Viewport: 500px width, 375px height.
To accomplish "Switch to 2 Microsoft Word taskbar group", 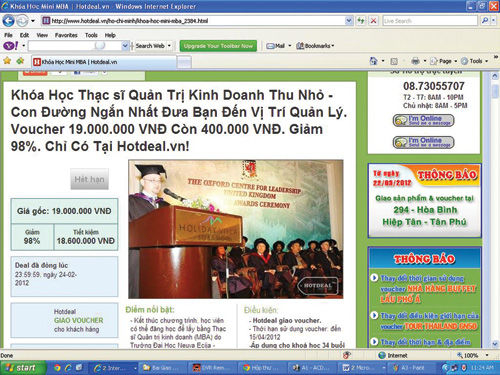I will point(363,368).
